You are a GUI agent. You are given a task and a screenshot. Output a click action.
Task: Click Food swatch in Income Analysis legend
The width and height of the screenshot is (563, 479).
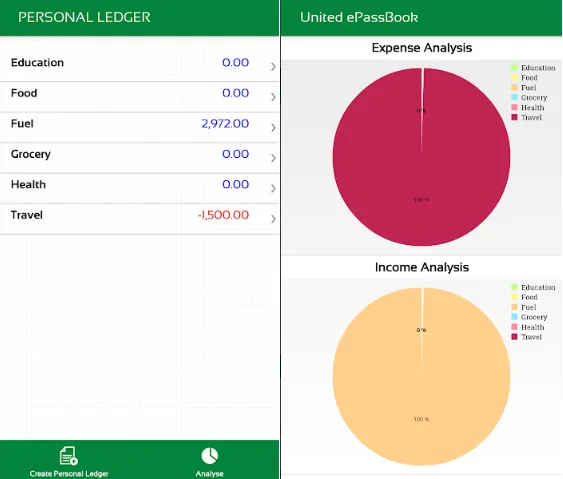pyautogui.click(x=514, y=297)
